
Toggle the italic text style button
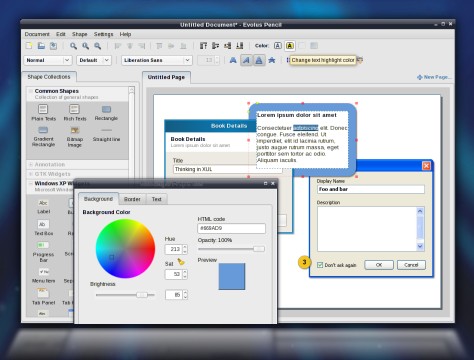[246, 60]
